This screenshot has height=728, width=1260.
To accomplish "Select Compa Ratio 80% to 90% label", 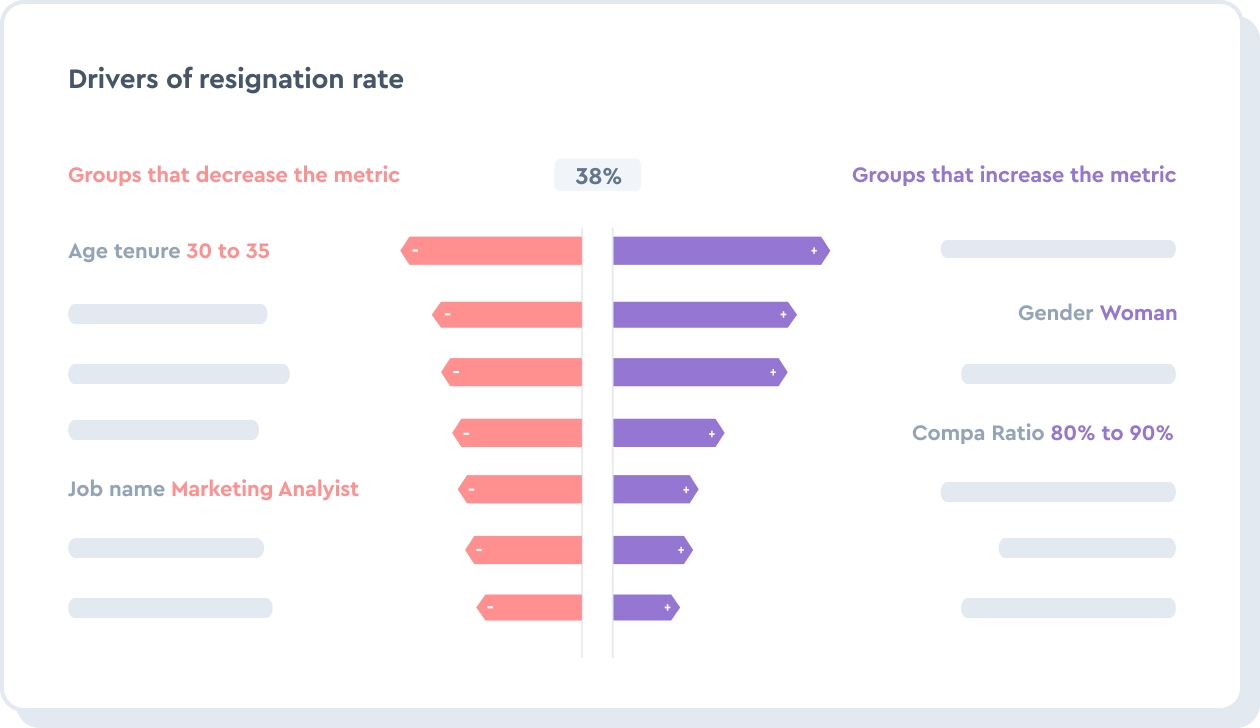I will click(1042, 433).
